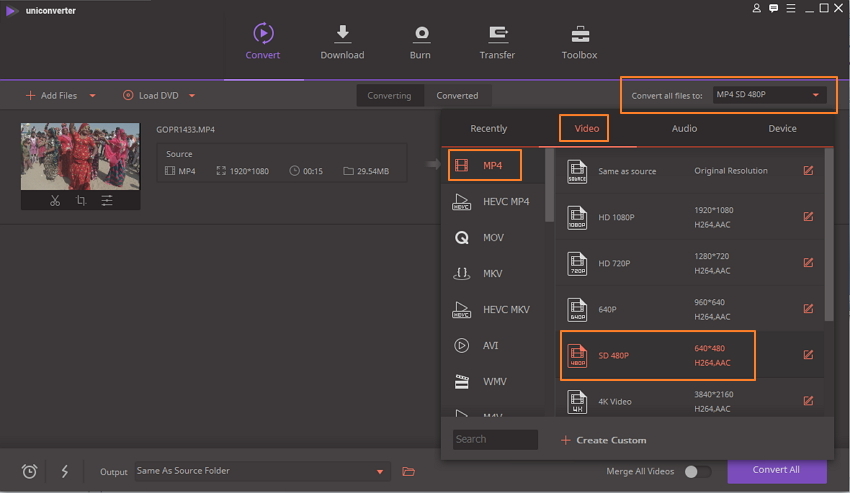Image resolution: width=850 pixels, height=493 pixels.
Task: Switch to the Converted tab
Action: coord(458,95)
